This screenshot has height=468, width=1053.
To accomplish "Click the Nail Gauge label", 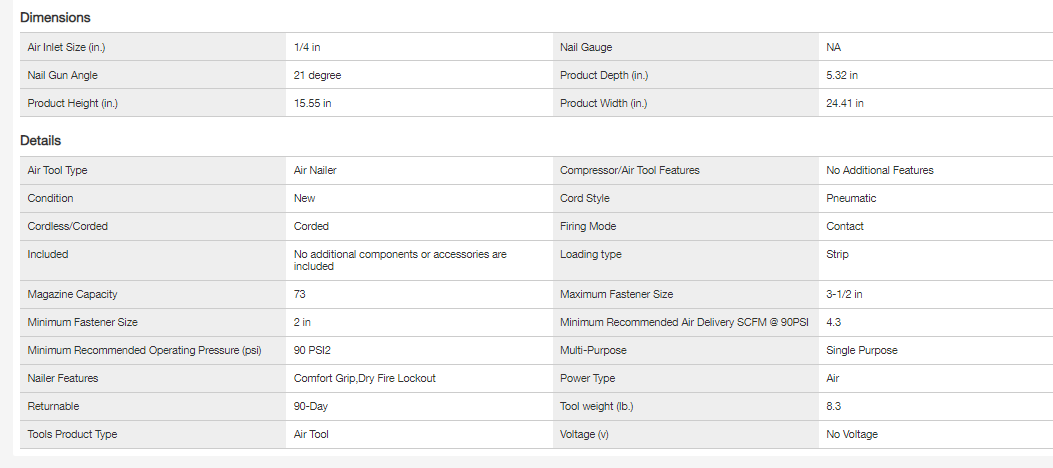I will (x=586, y=47).
